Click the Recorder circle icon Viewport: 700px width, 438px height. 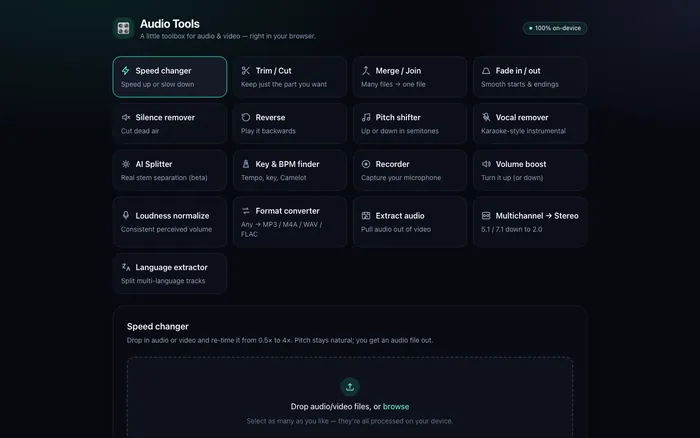click(x=366, y=164)
